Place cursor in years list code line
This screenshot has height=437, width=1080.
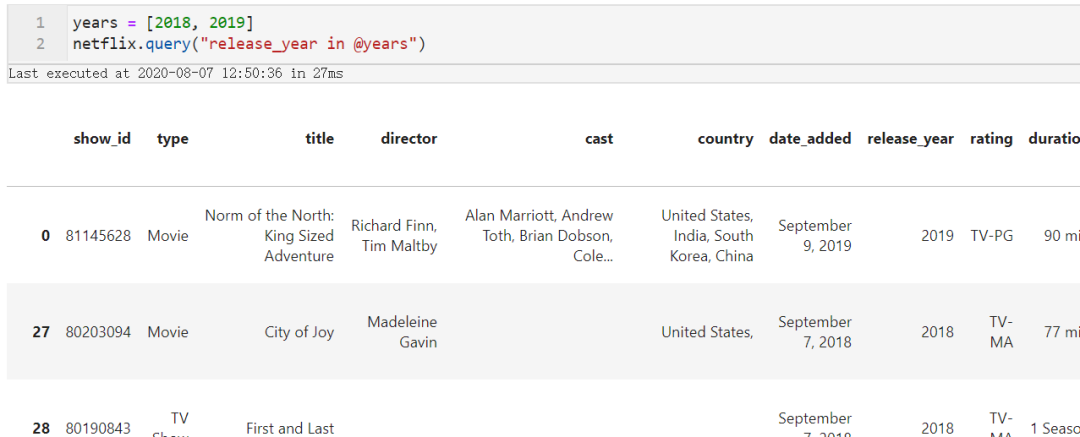coord(163,23)
